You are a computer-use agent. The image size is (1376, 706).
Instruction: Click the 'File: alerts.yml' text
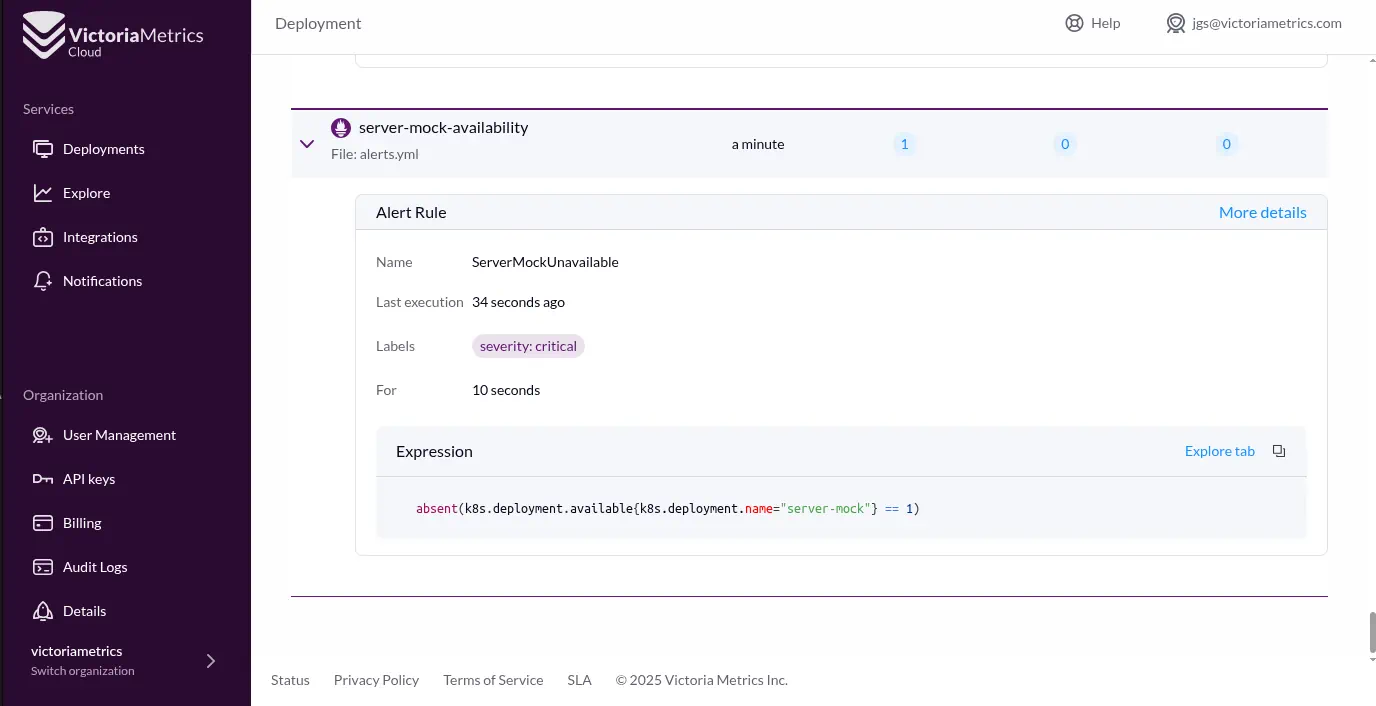[375, 155]
